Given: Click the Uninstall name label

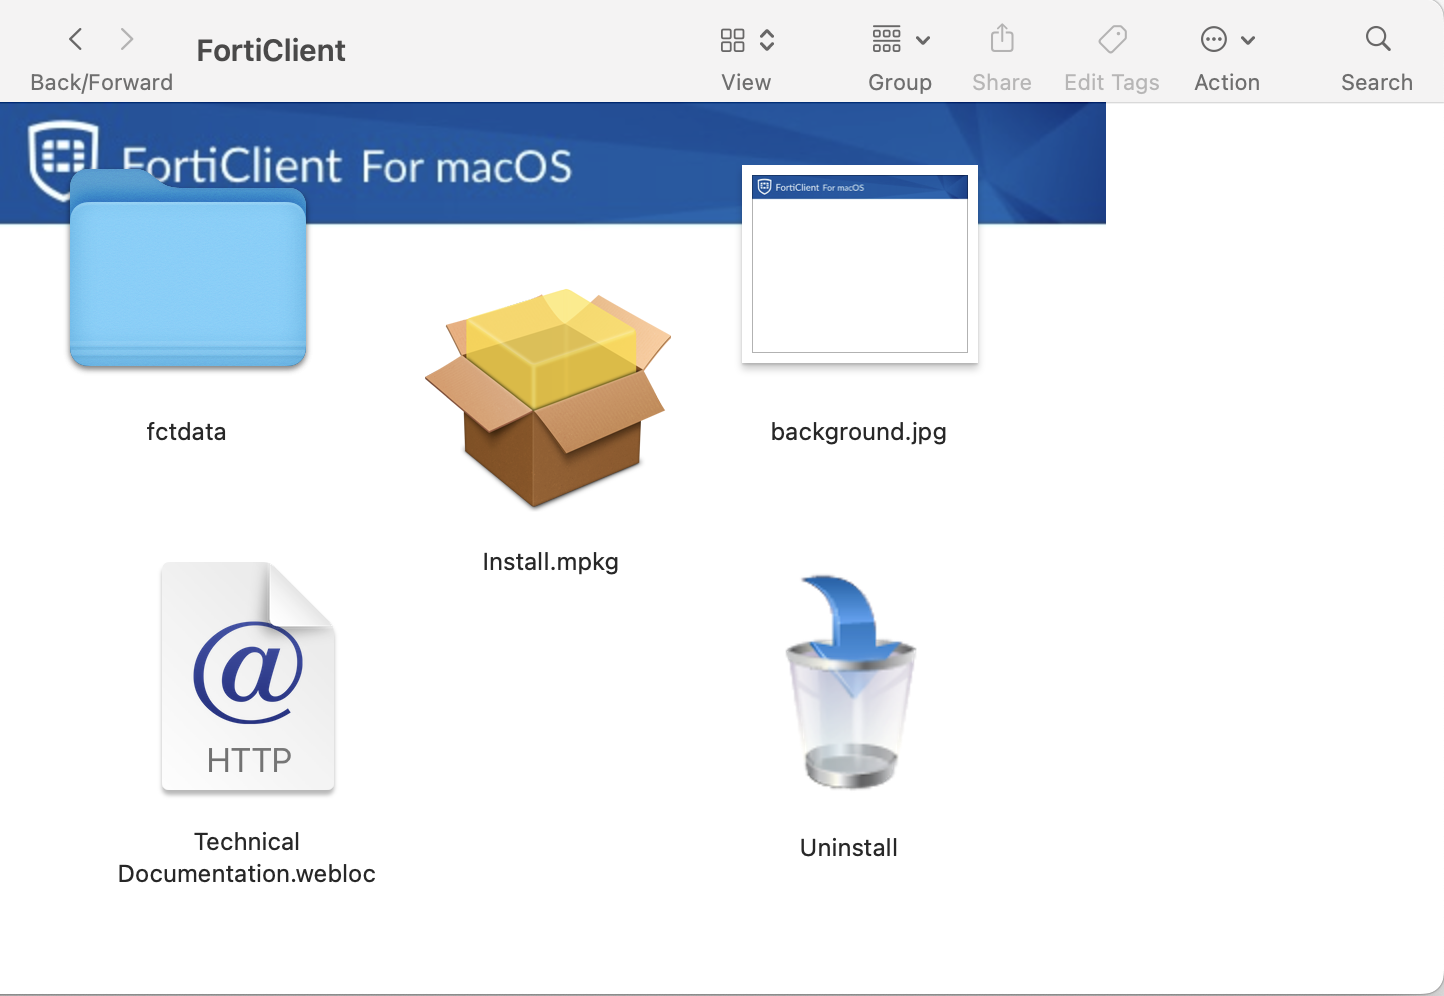Looking at the screenshot, I should [848, 848].
